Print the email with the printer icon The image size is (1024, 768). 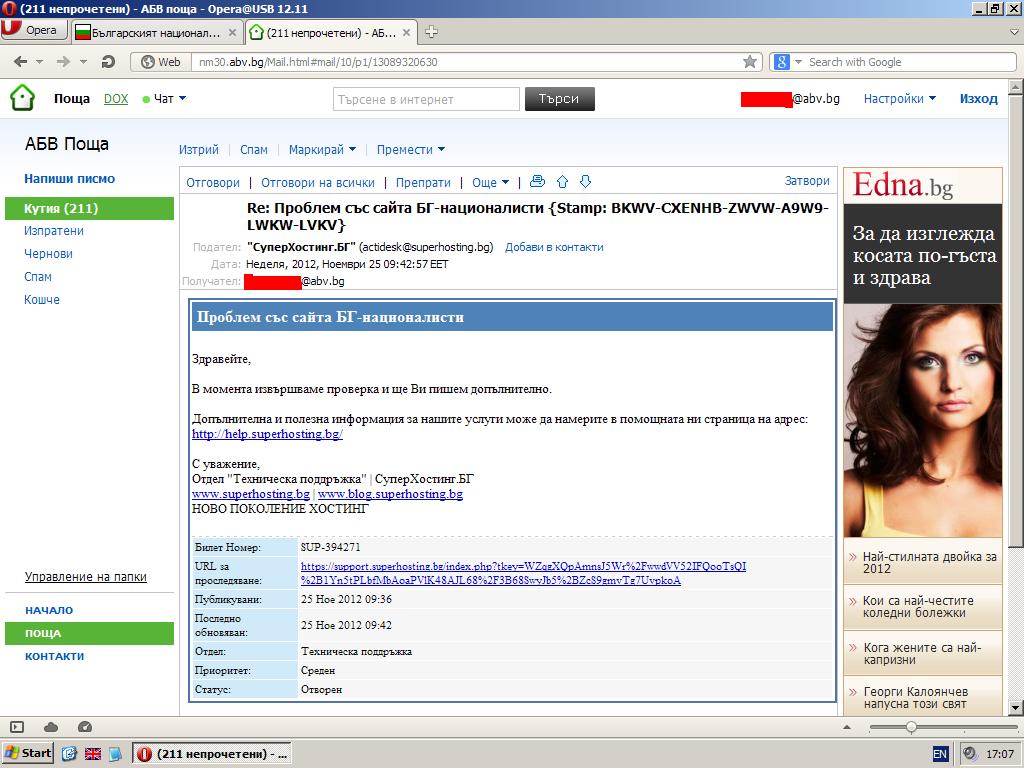click(537, 182)
